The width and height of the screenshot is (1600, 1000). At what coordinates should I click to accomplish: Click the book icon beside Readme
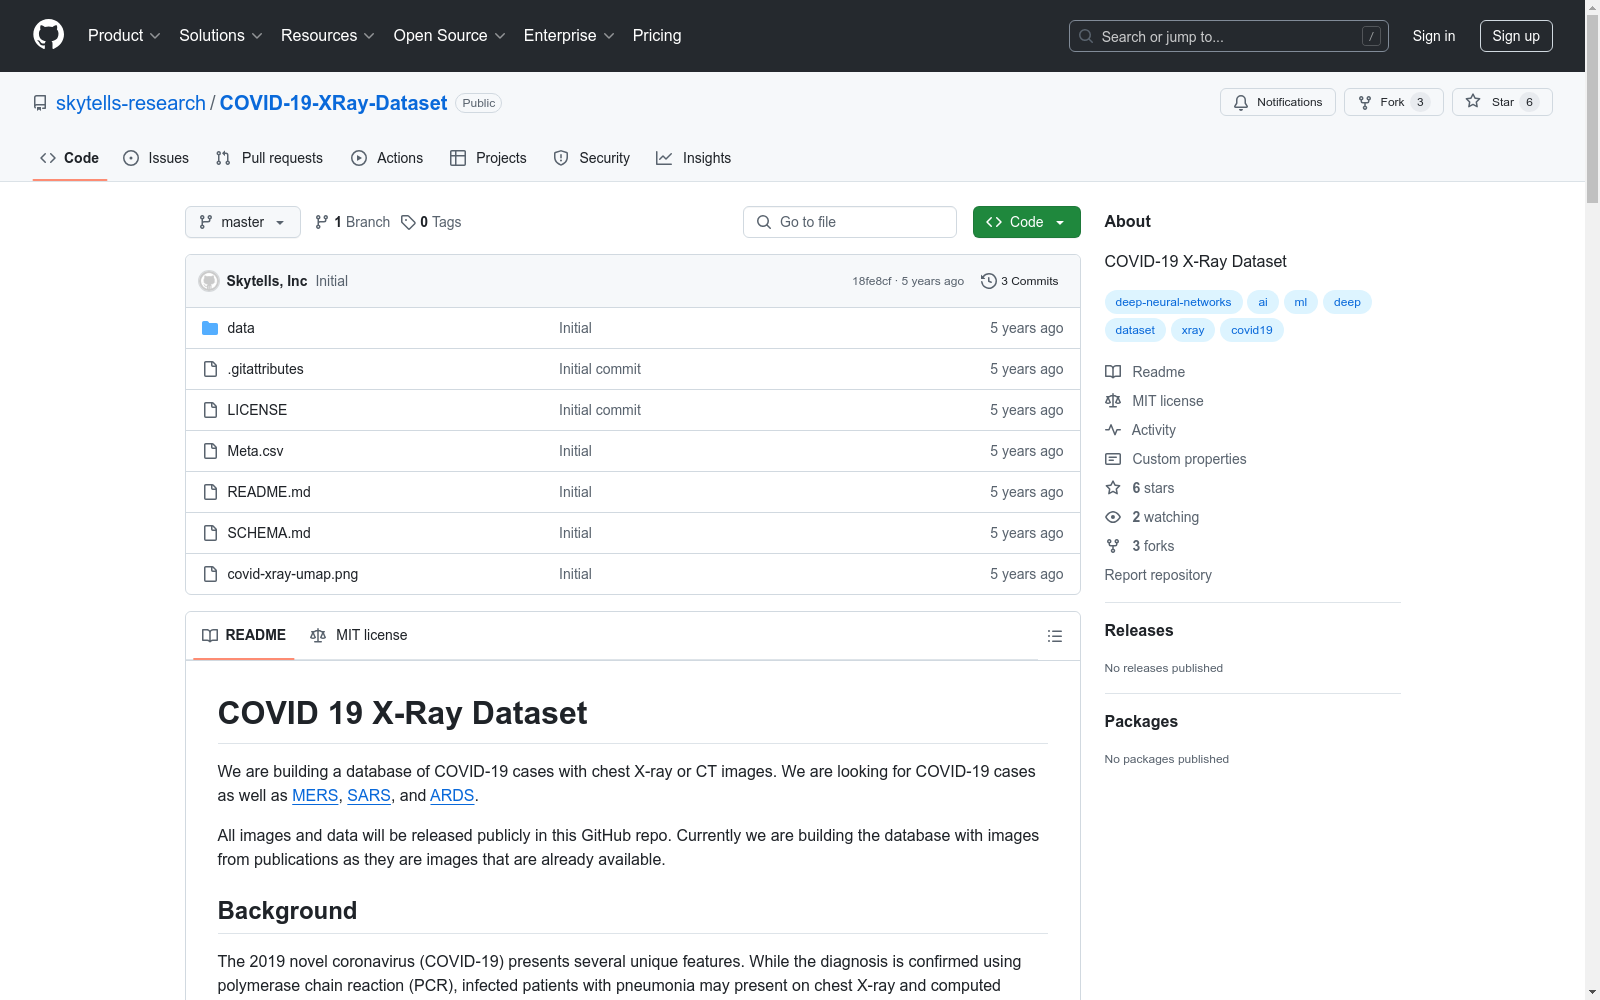point(1113,372)
